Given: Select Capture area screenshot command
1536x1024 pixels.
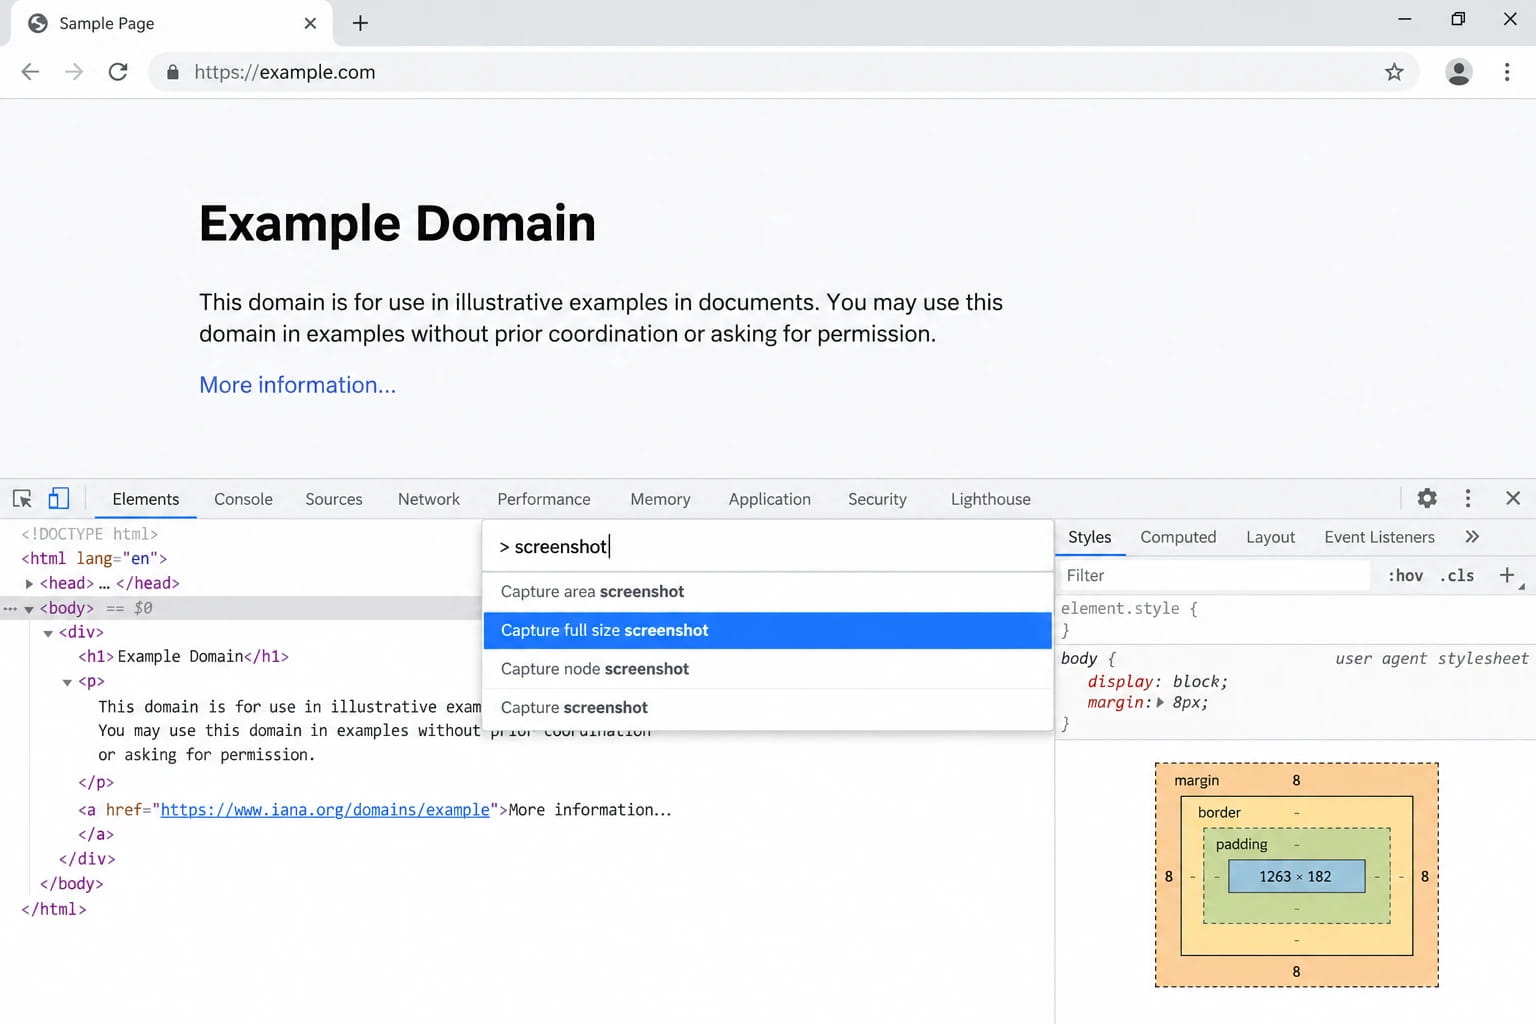Looking at the screenshot, I should point(767,592).
